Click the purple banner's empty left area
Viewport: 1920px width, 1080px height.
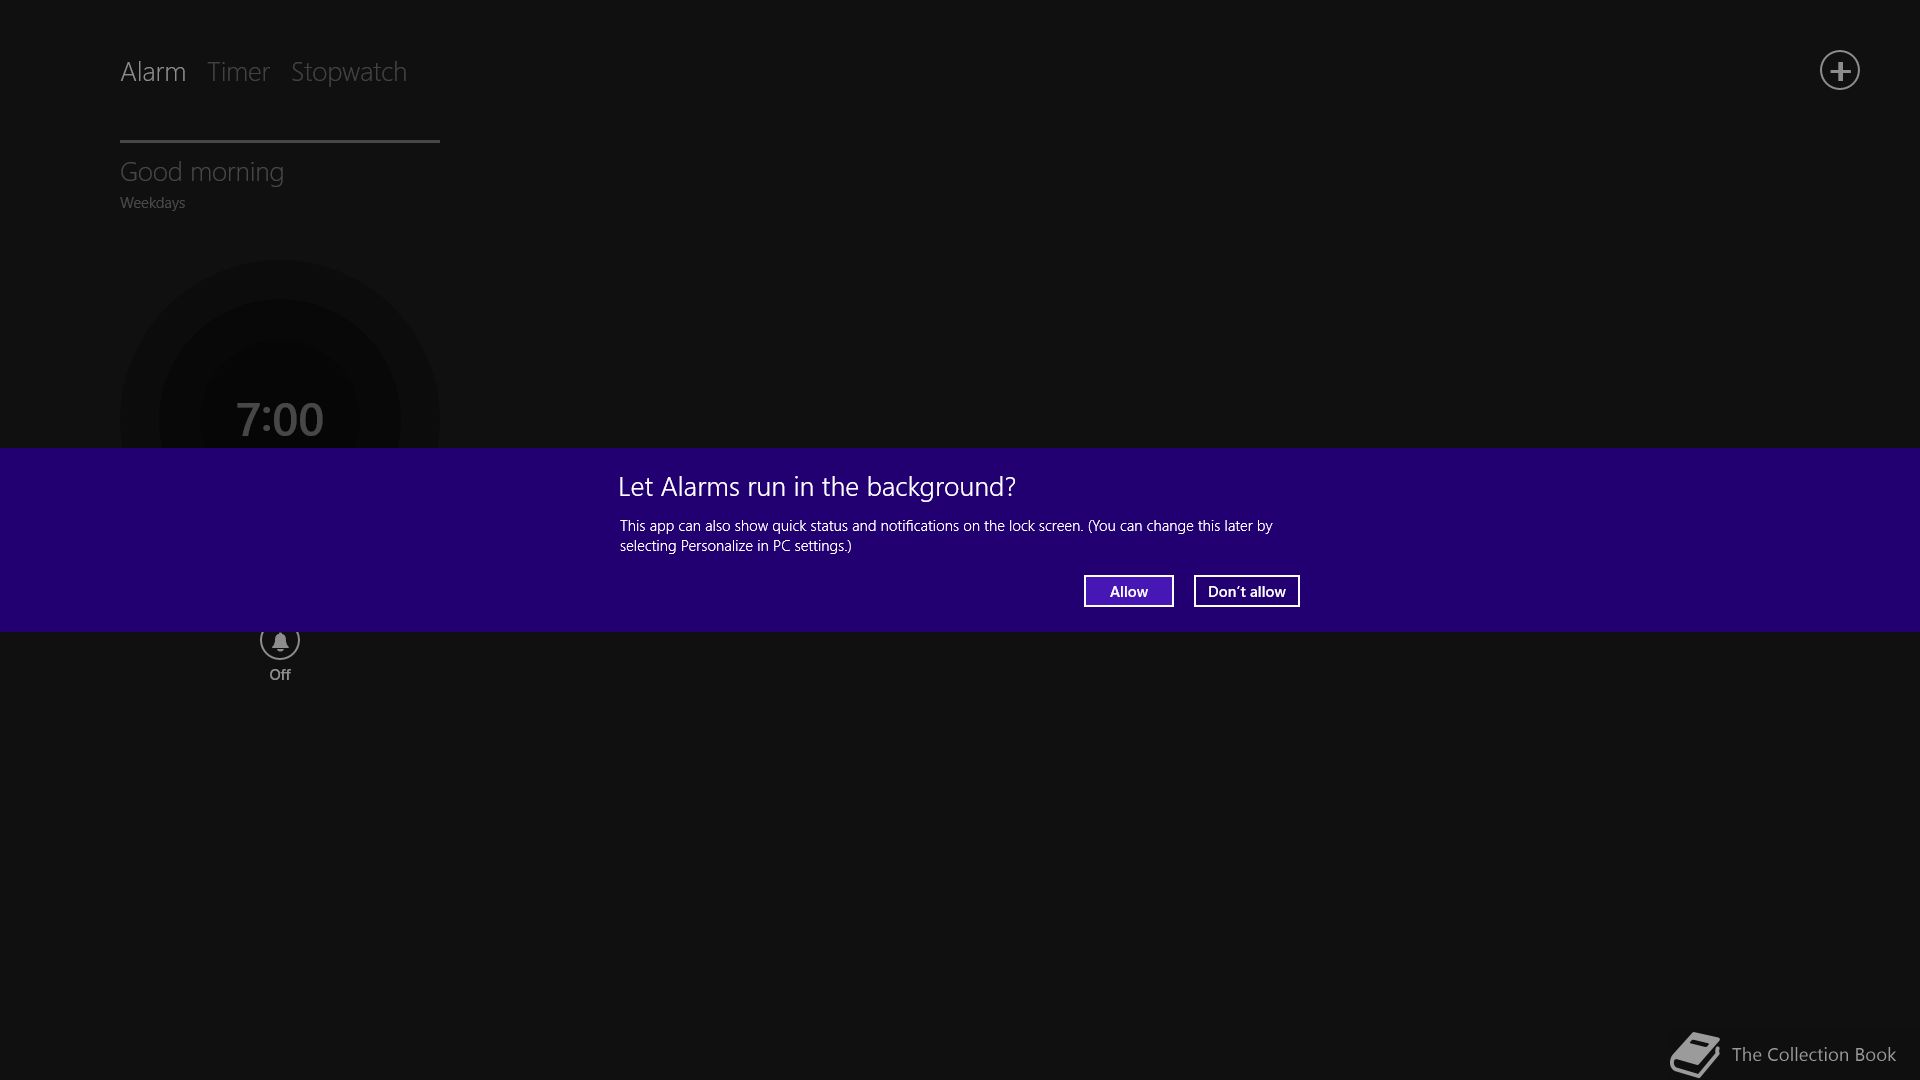tap(300, 540)
